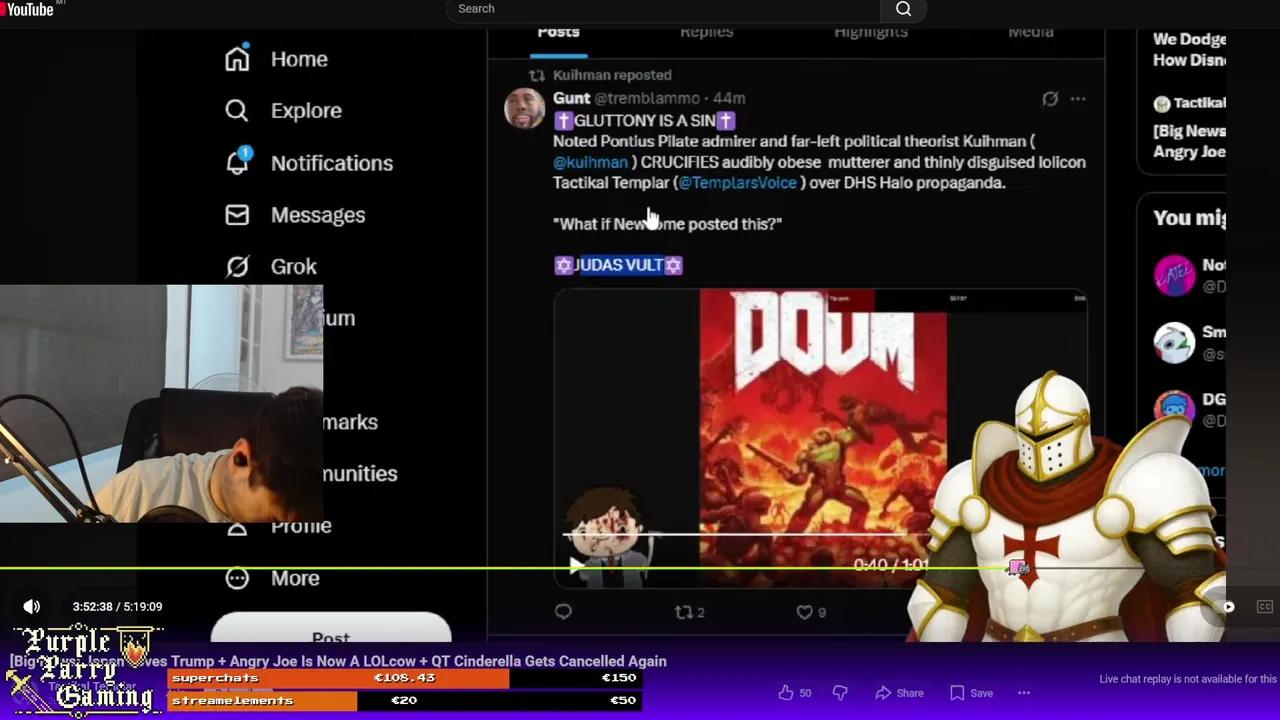Play the embedded tweet video
The image size is (1280, 720).
coord(576,565)
